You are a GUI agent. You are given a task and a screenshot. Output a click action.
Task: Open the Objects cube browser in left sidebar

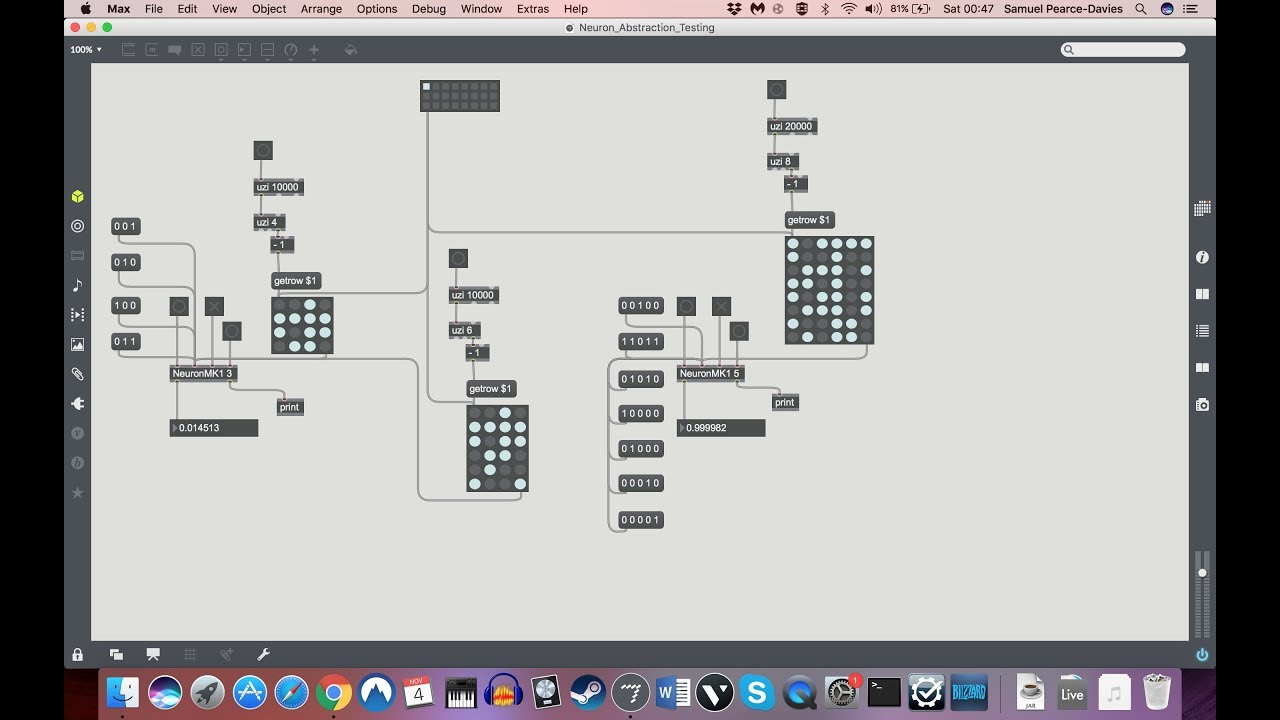click(x=77, y=197)
